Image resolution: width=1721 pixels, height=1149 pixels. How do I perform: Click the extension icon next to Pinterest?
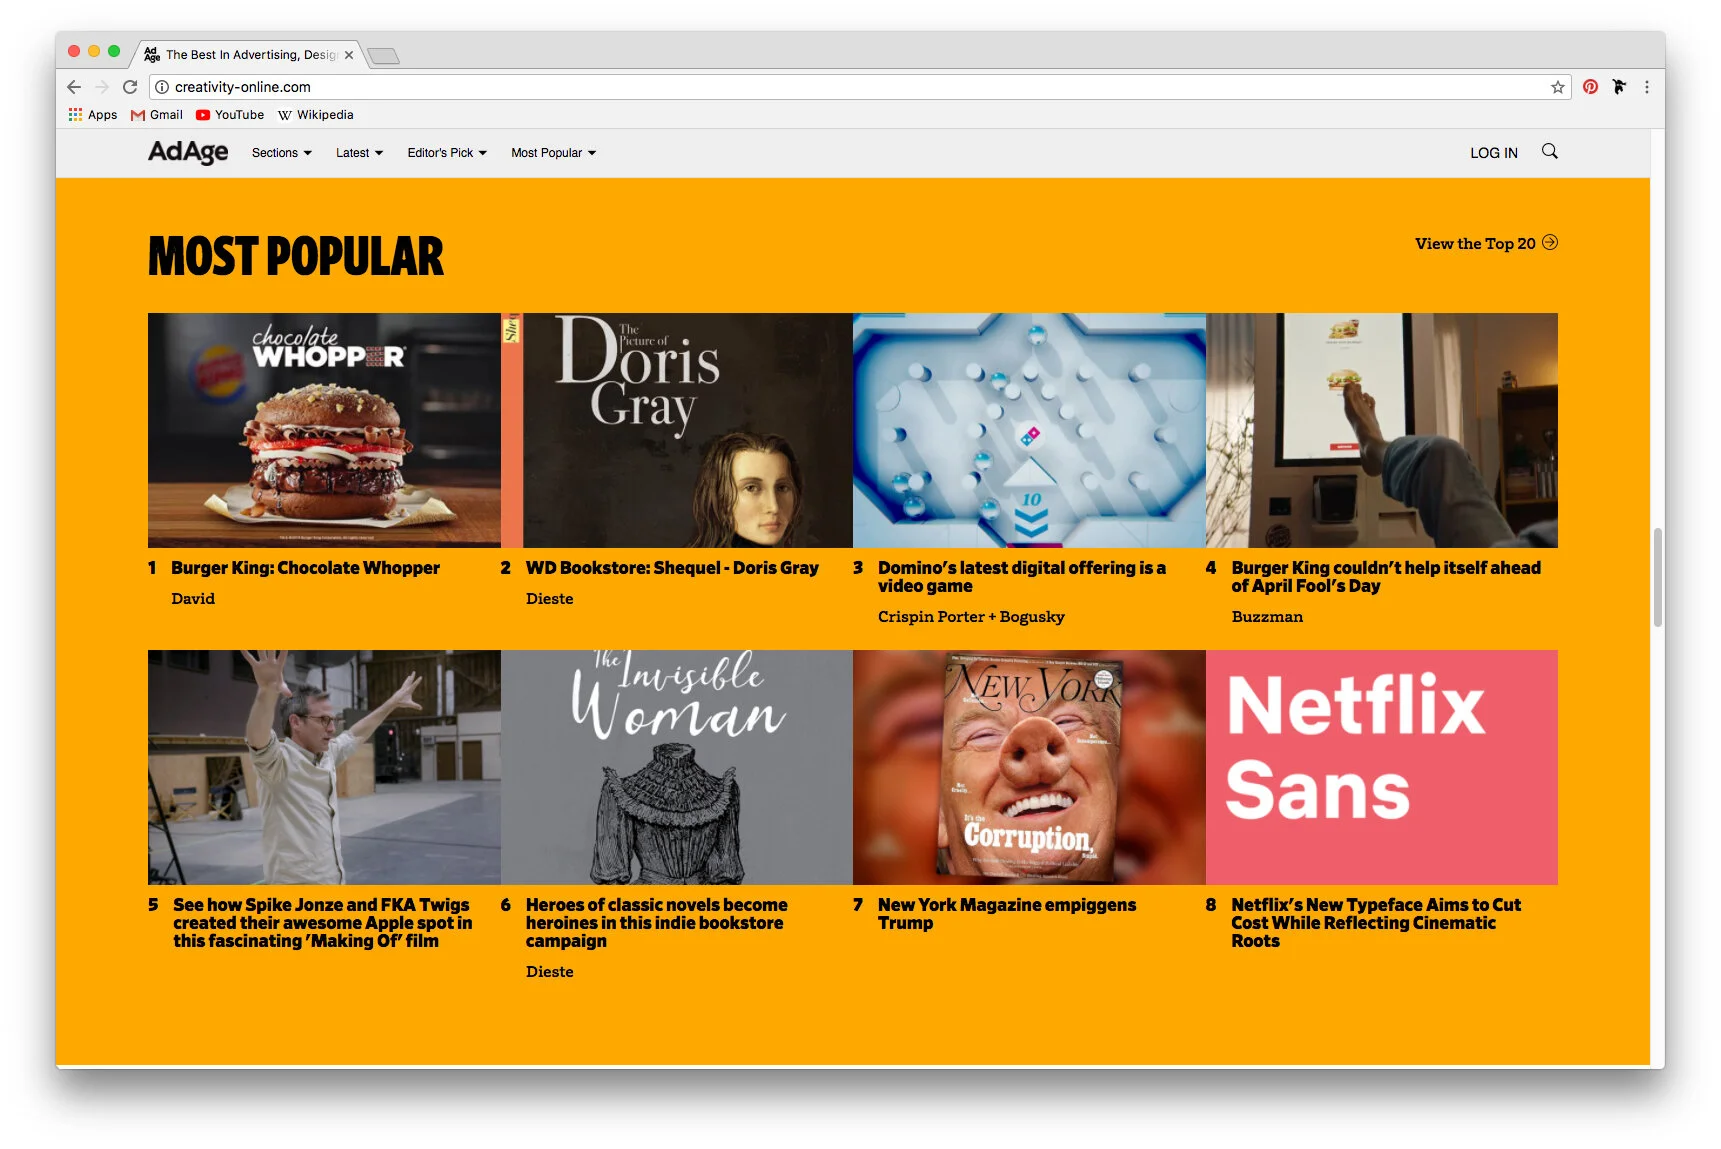click(x=1619, y=87)
